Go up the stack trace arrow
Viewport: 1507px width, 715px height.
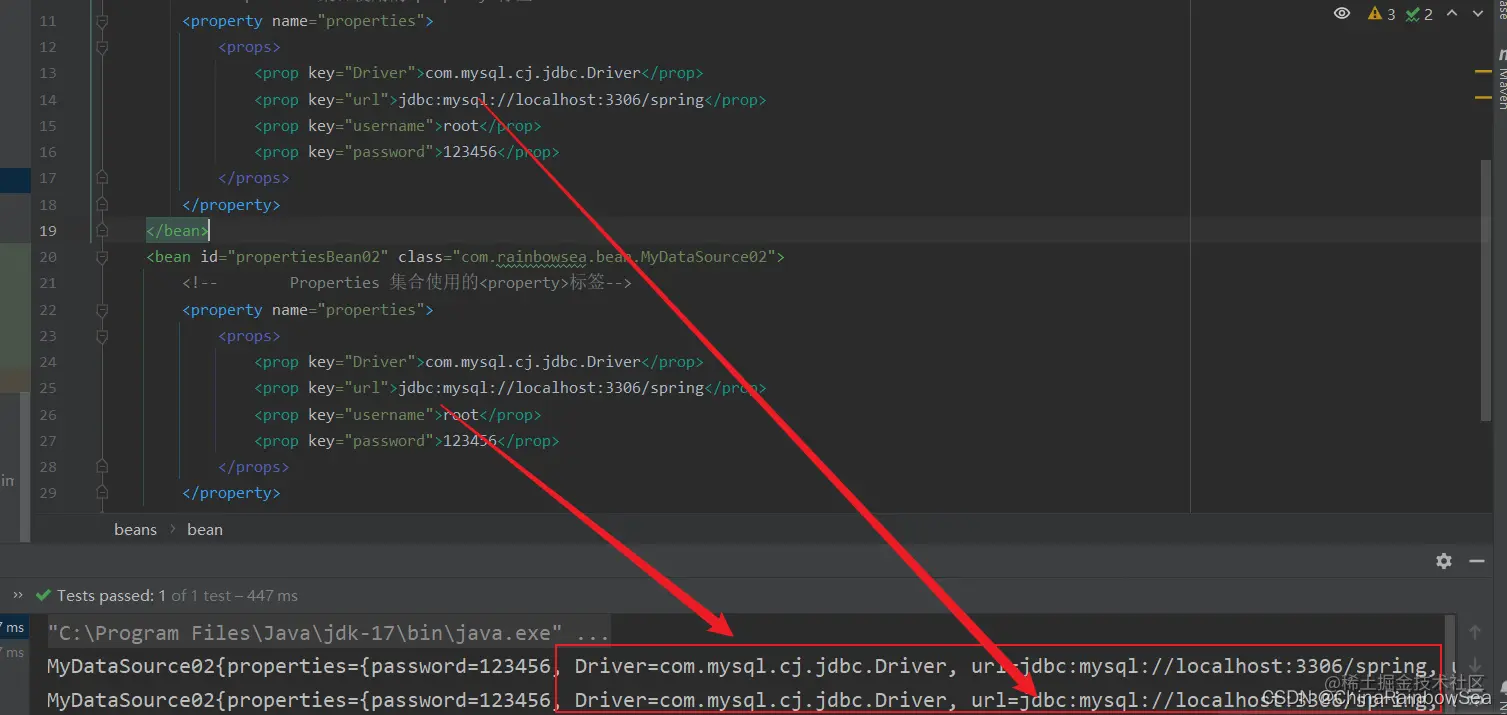(x=1475, y=632)
